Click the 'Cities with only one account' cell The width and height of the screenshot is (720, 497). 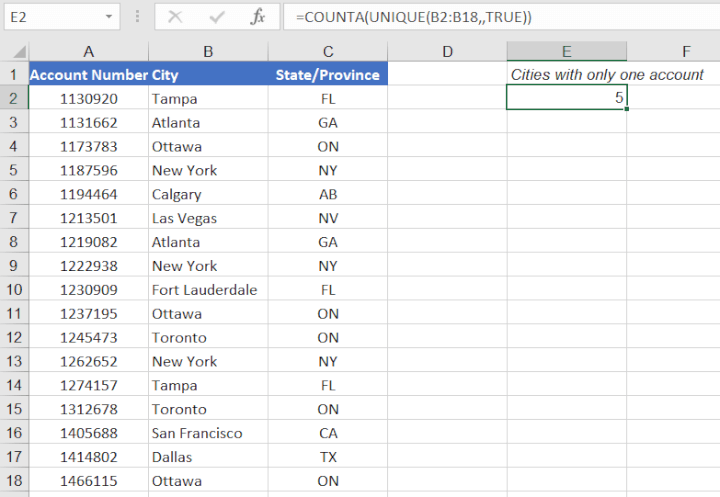607,75
